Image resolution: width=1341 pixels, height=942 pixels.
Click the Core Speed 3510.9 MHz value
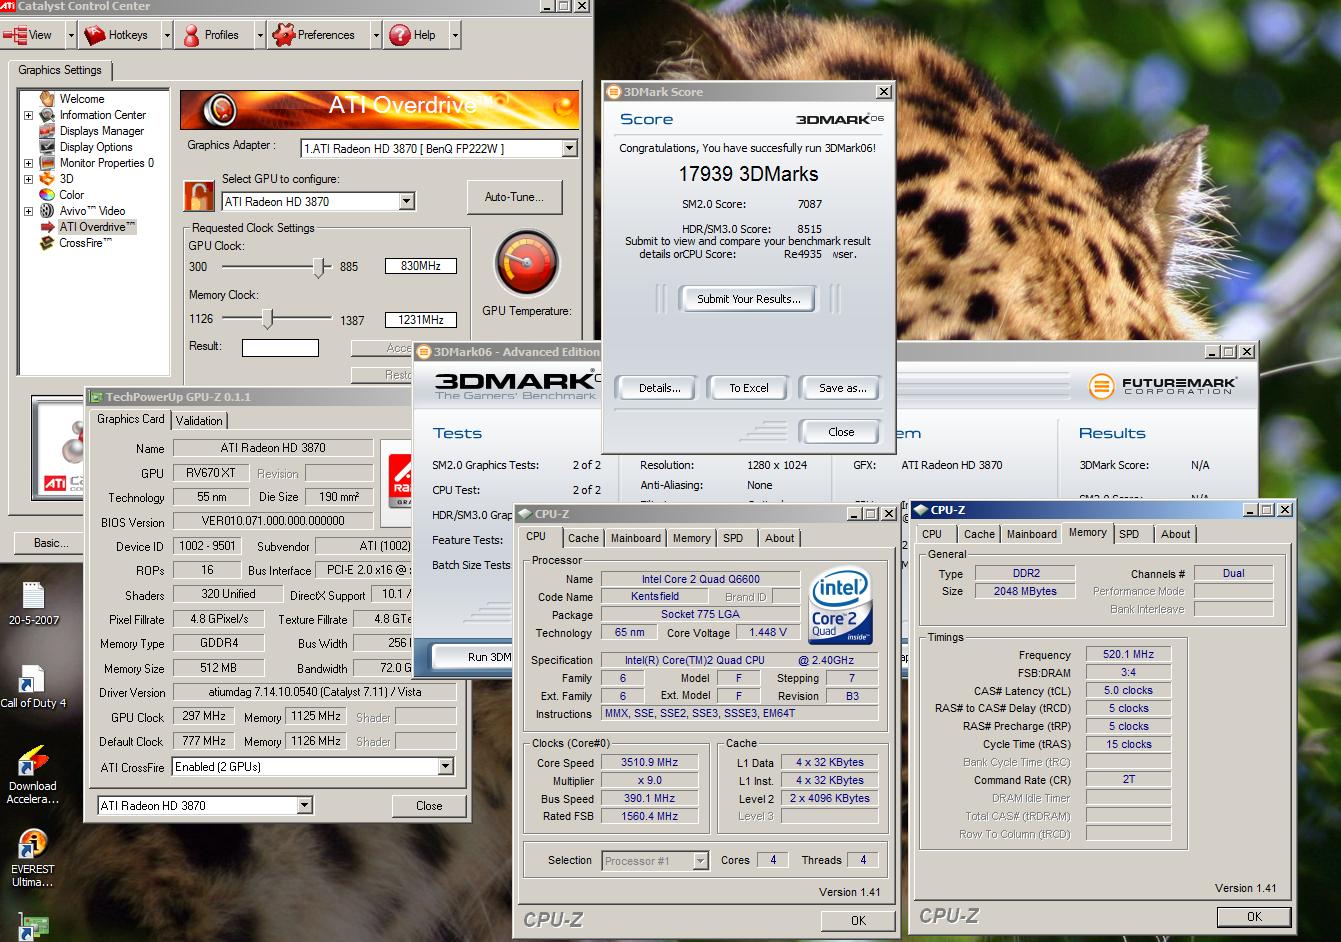click(x=649, y=762)
